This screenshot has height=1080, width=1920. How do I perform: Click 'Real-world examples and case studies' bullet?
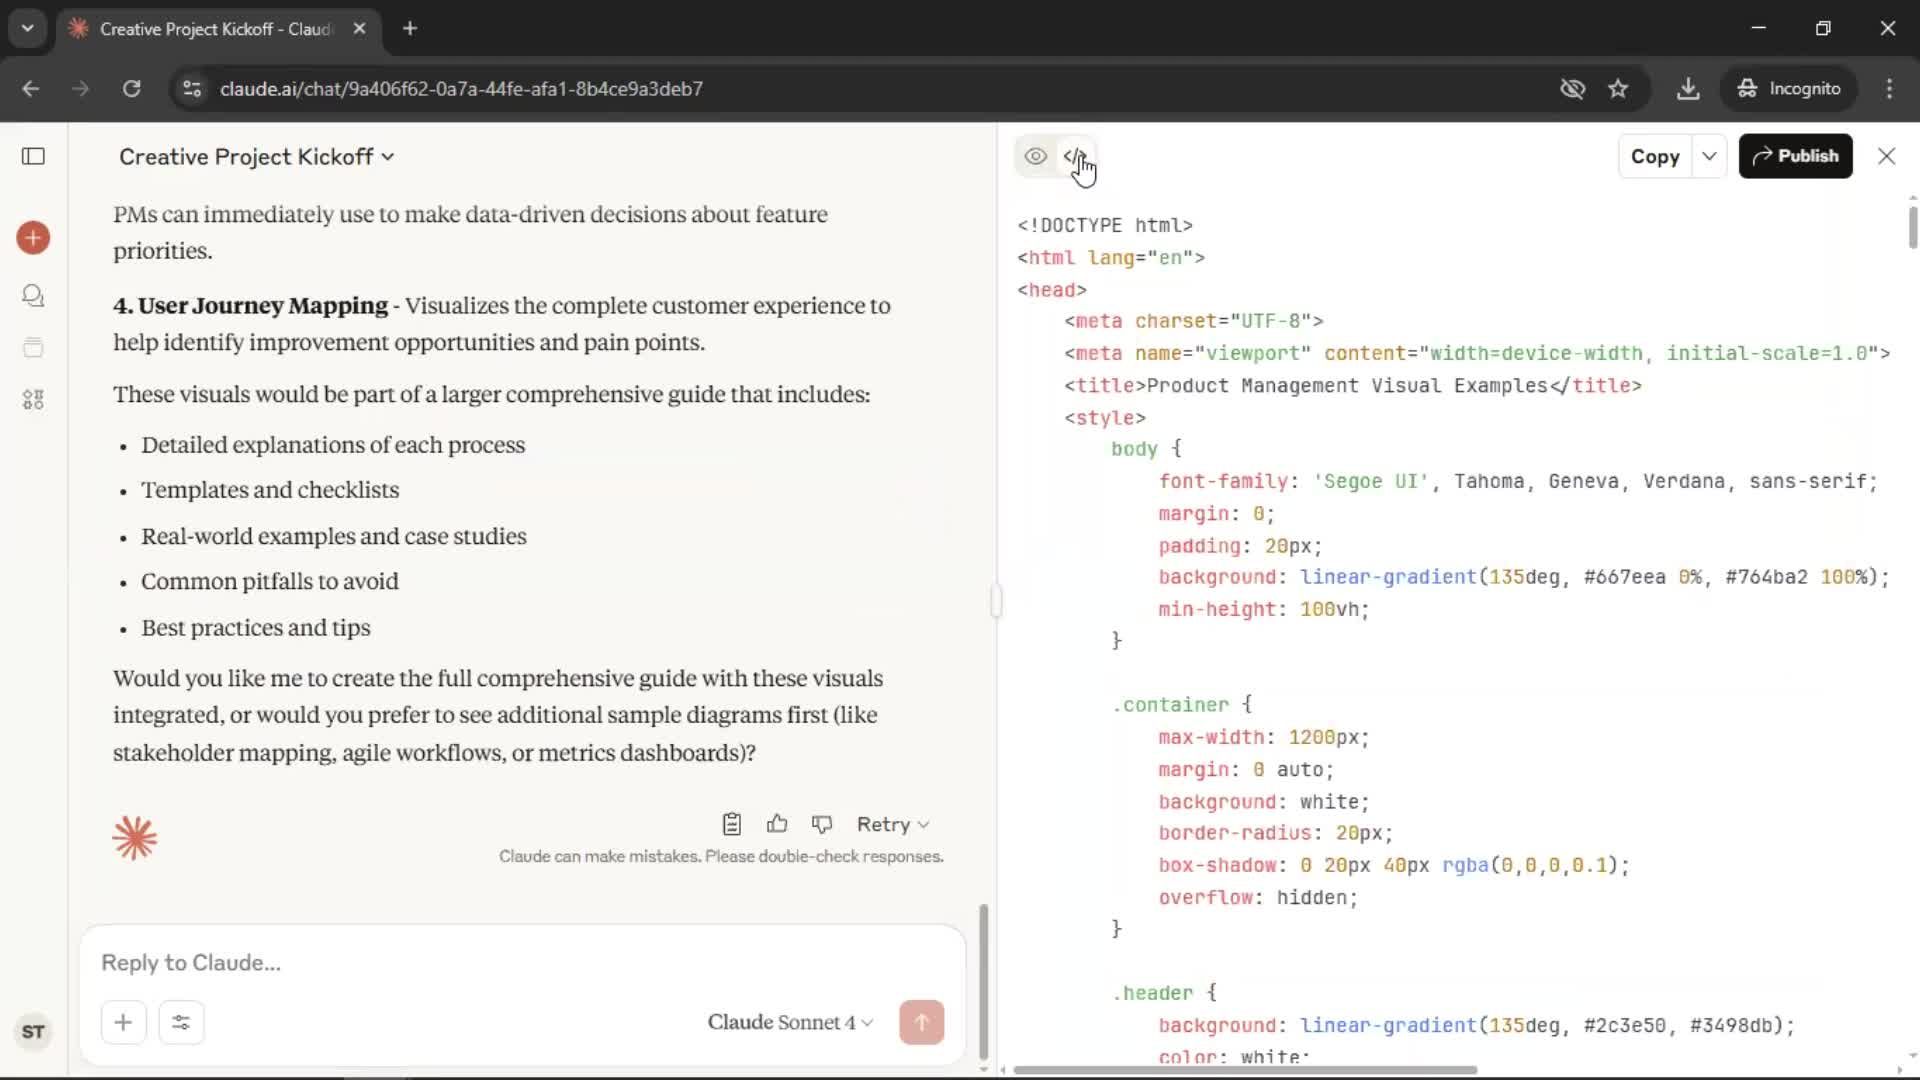click(334, 537)
